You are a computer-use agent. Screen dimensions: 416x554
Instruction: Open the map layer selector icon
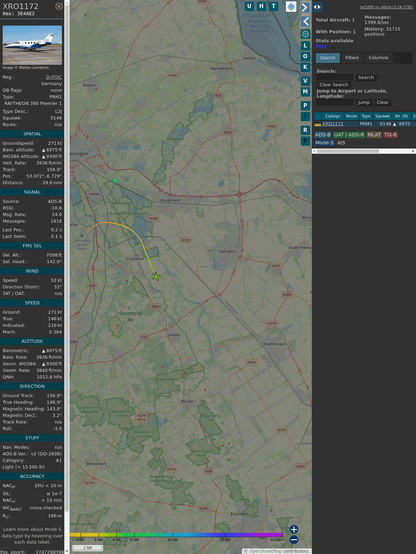tap(291, 6)
